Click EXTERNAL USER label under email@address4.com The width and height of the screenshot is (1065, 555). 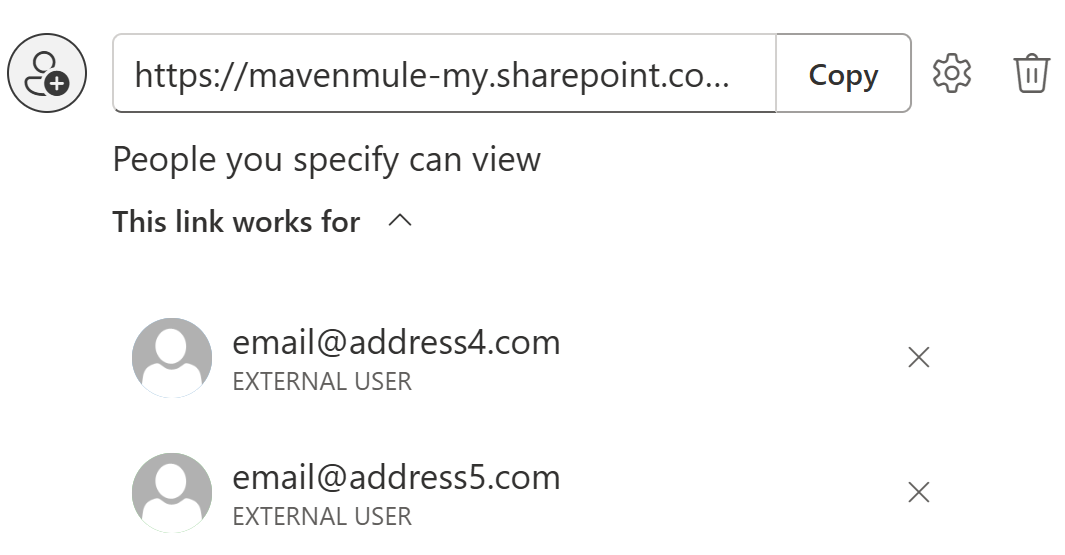coord(322,381)
